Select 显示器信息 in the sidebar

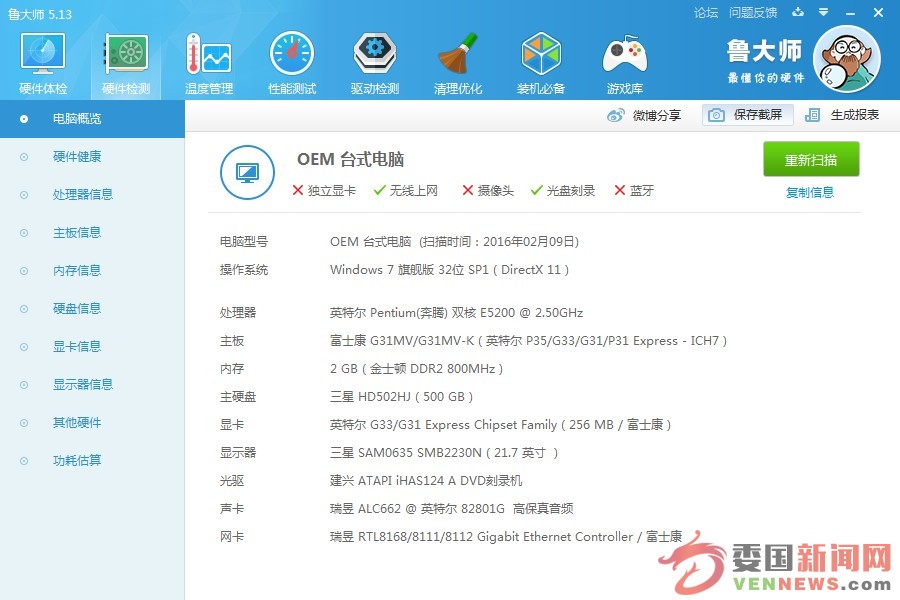click(92, 384)
